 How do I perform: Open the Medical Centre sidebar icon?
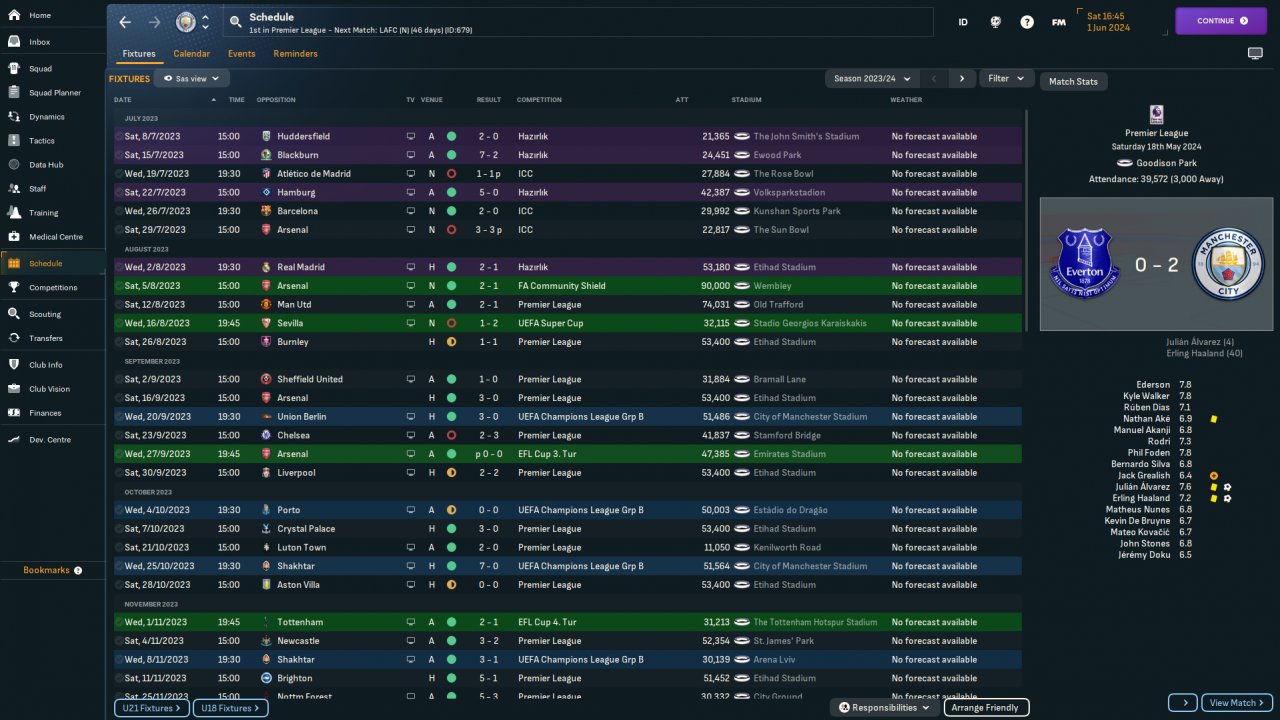point(15,237)
